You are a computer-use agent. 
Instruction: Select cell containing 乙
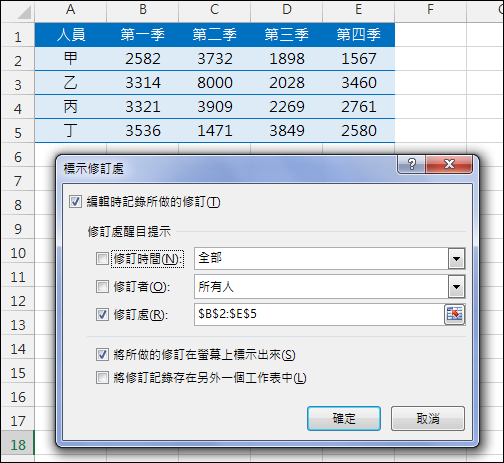[71, 83]
